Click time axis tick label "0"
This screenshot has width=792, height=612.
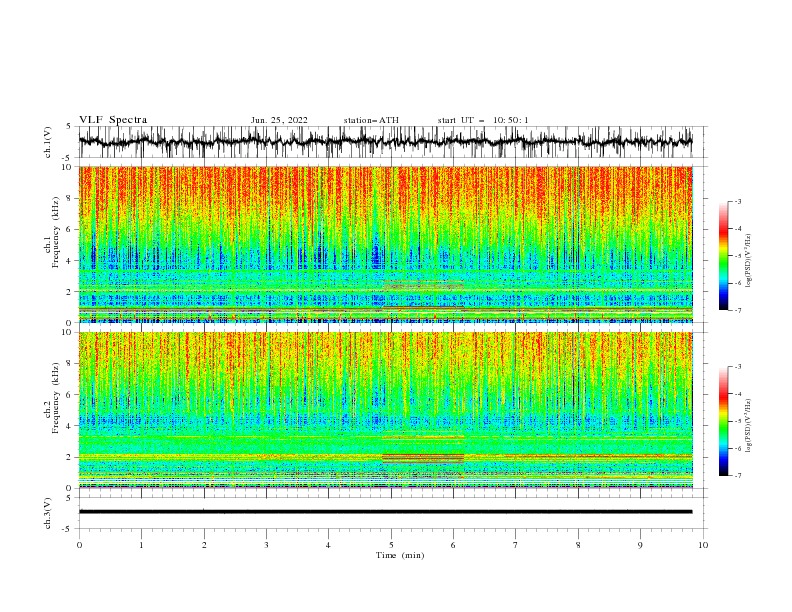coord(79,545)
